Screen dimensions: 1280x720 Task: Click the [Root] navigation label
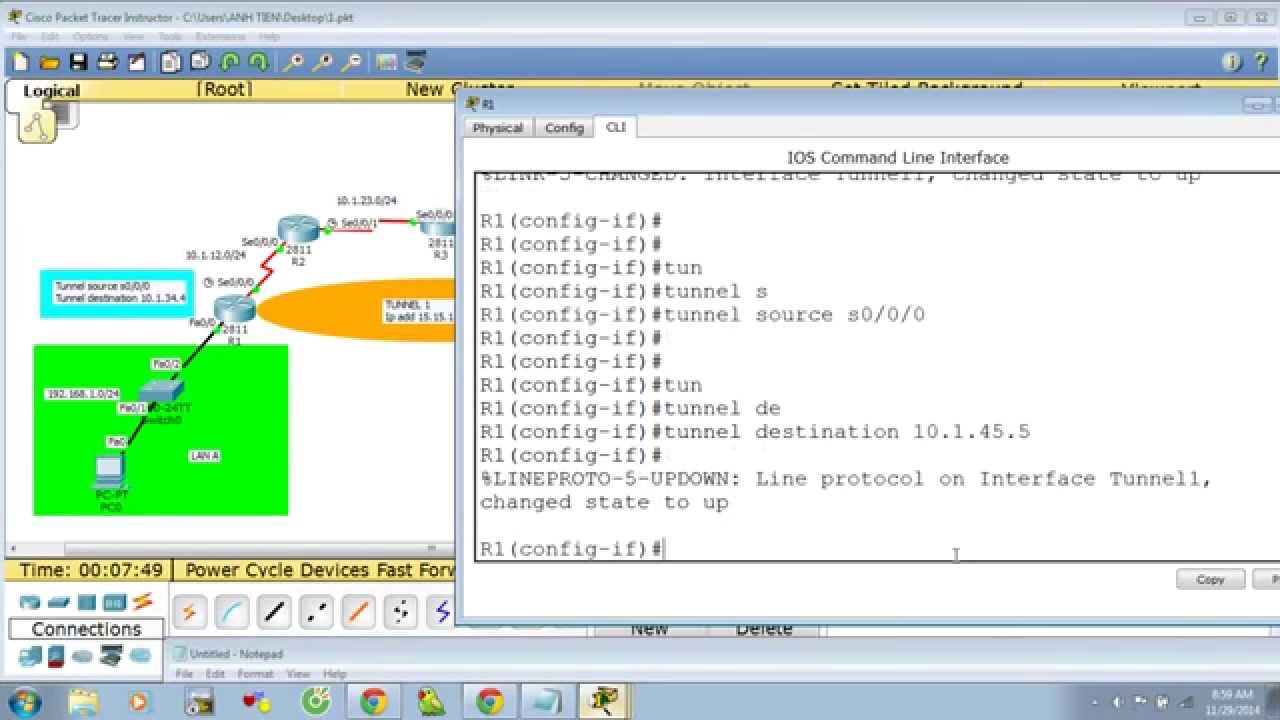pyautogui.click(x=224, y=89)
